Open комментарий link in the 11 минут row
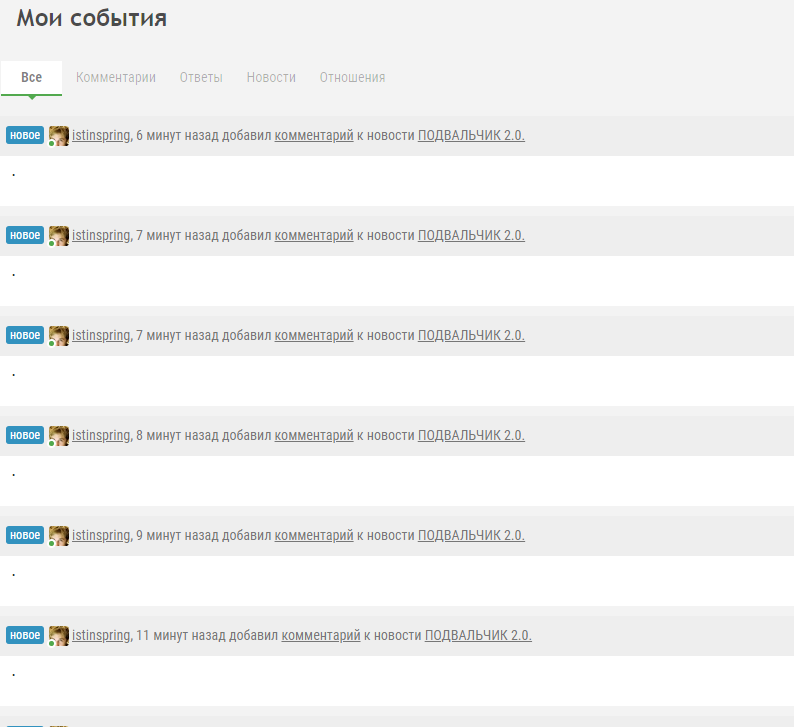This screenshot has height=727, width=794. click(x=321, y=635)
